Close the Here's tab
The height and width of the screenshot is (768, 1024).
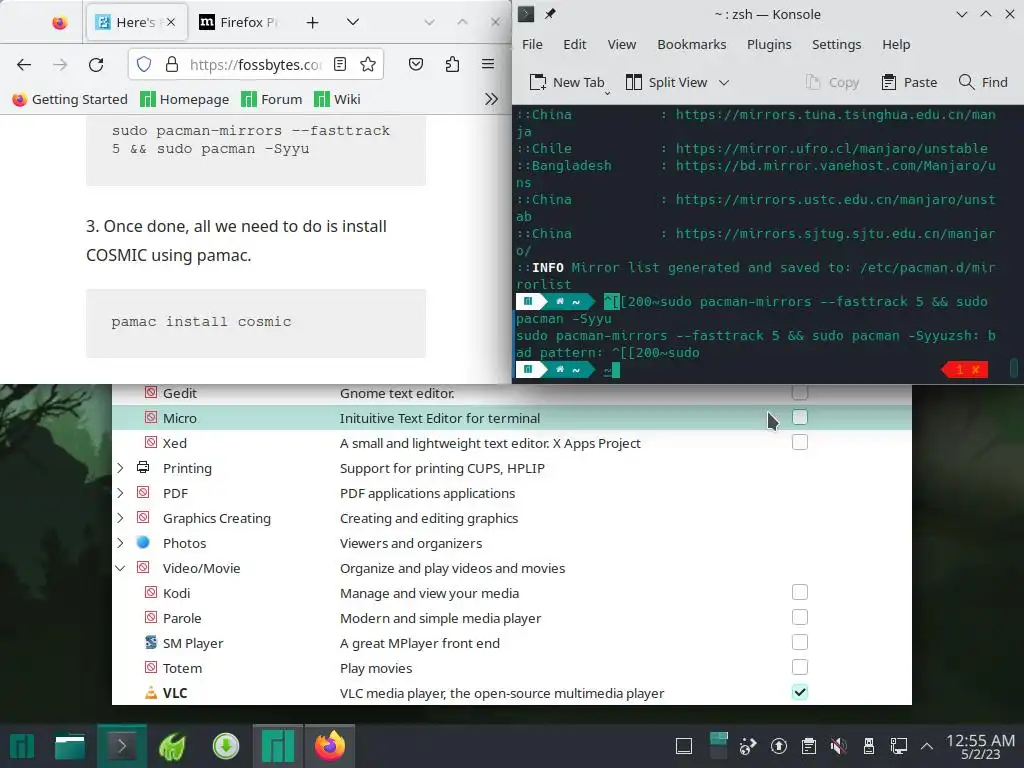click(170, 22)
